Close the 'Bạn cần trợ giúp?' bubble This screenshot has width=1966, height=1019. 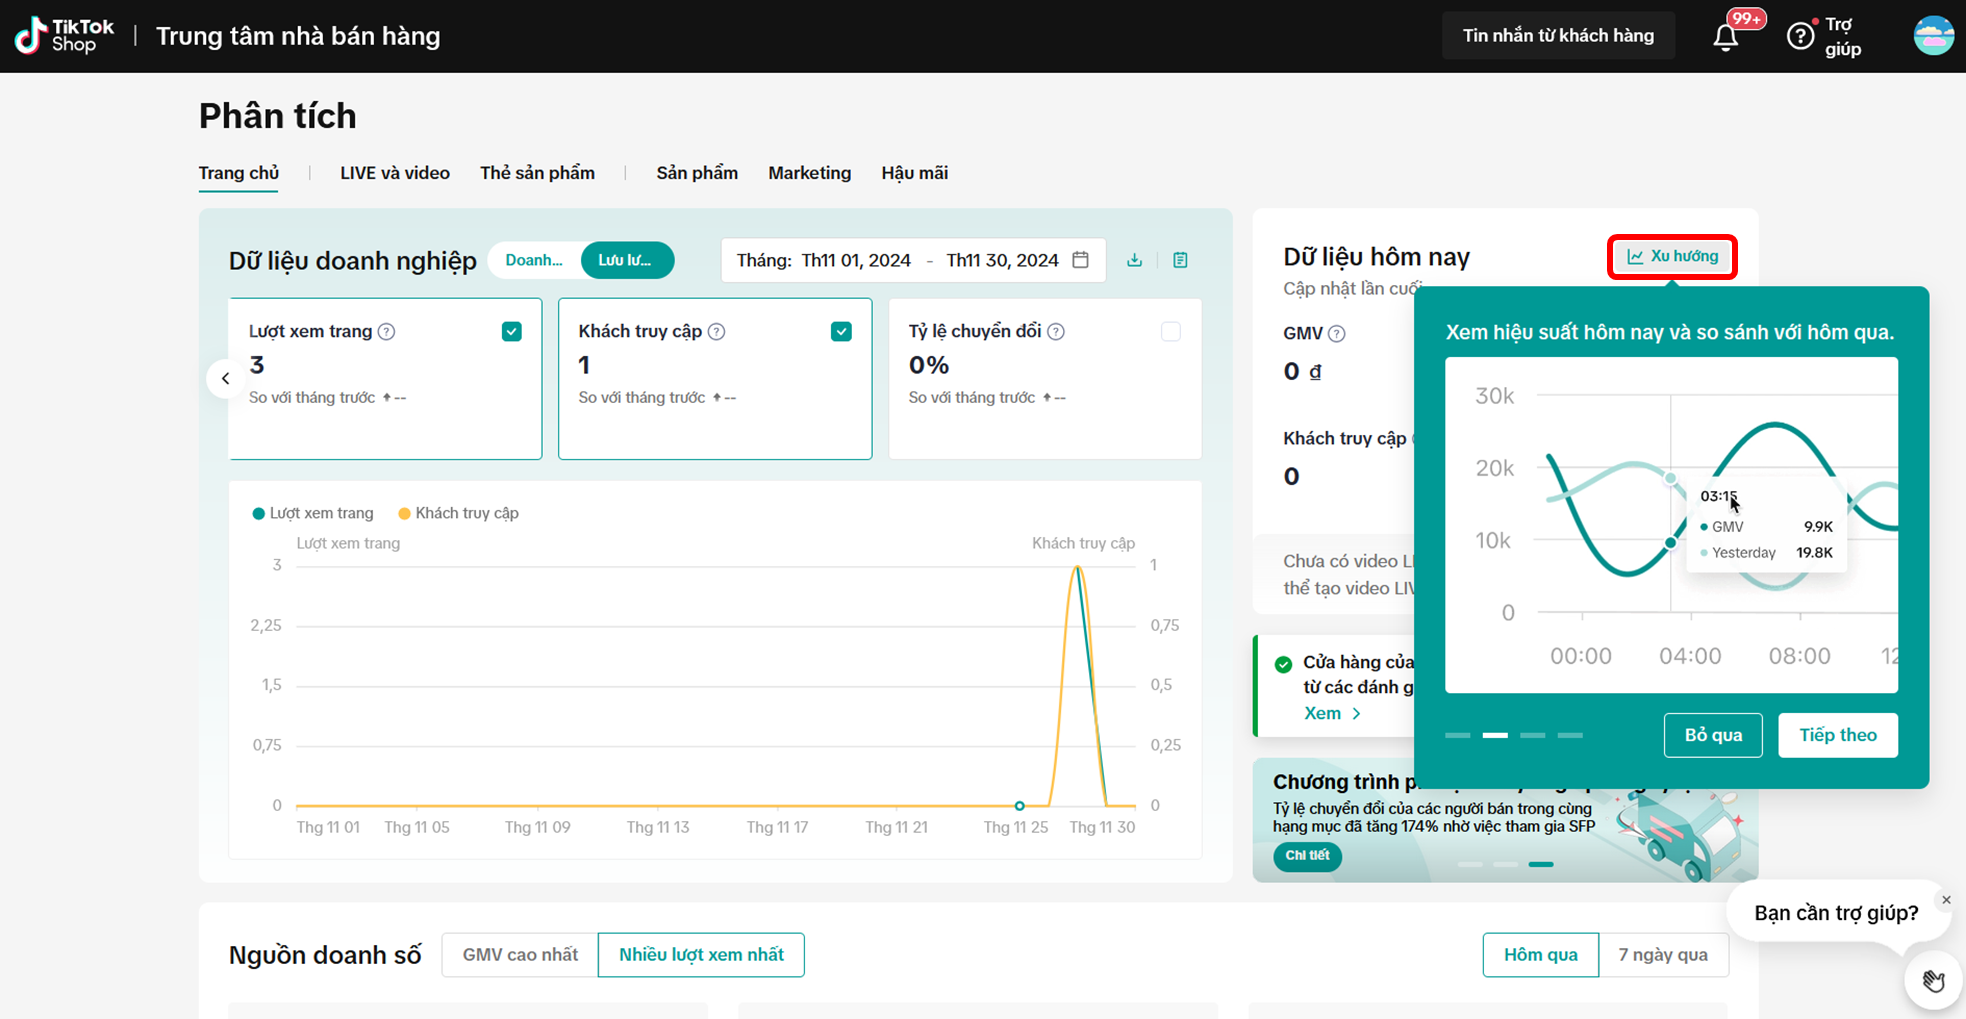click(1946, 900)
